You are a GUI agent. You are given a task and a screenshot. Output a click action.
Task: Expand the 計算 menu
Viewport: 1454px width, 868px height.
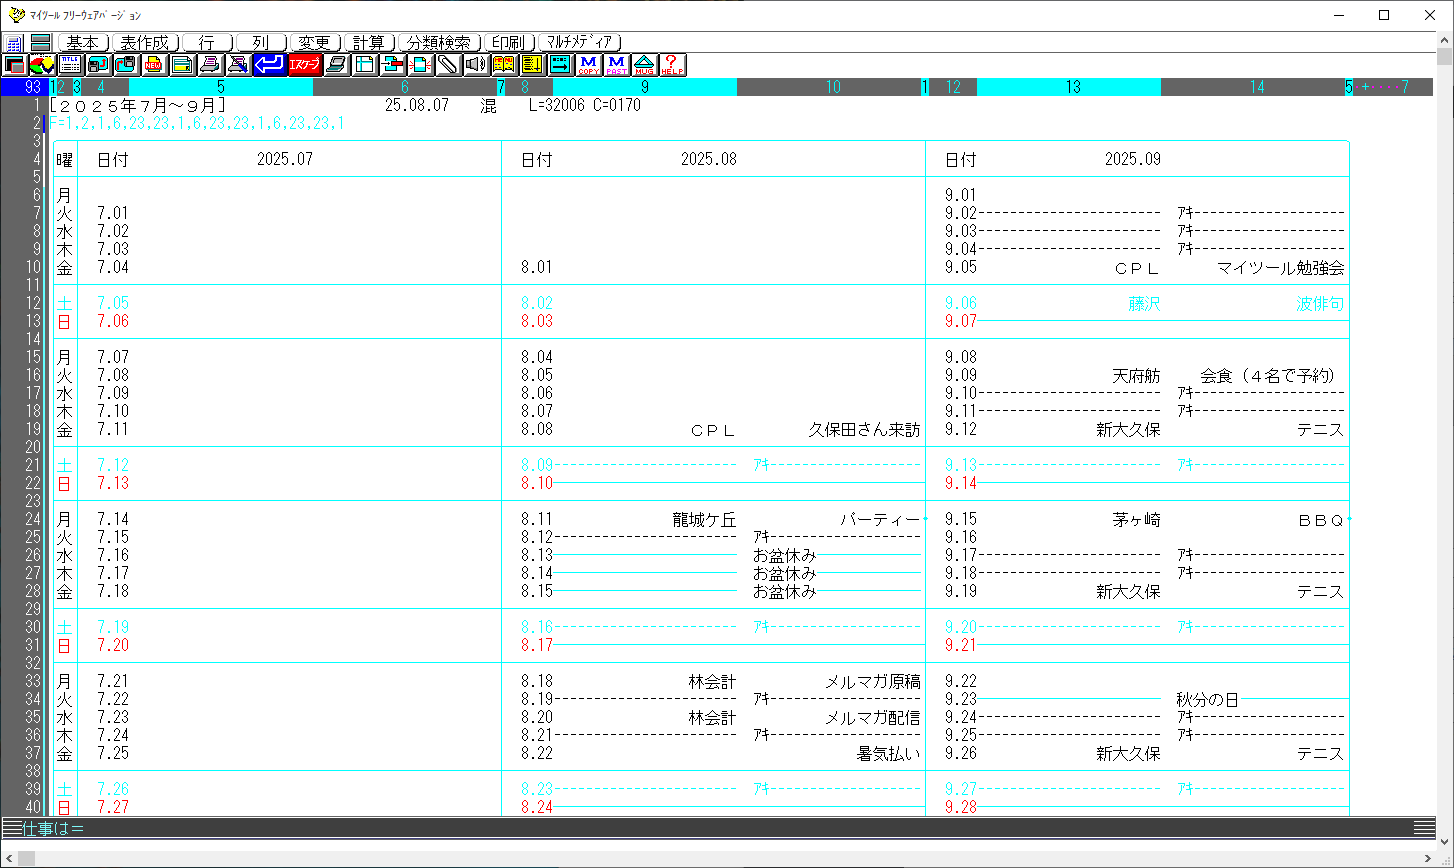click(369, 43)
